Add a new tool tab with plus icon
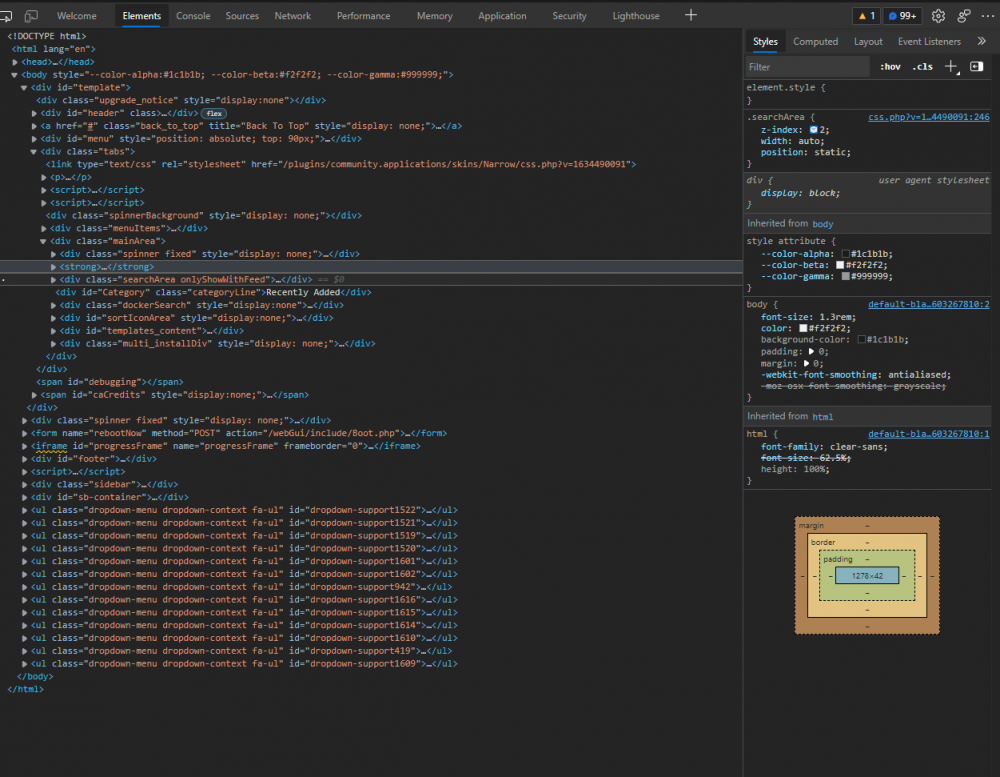The height and width of the screenshot is (777, 1000). (x=691, y=15)
